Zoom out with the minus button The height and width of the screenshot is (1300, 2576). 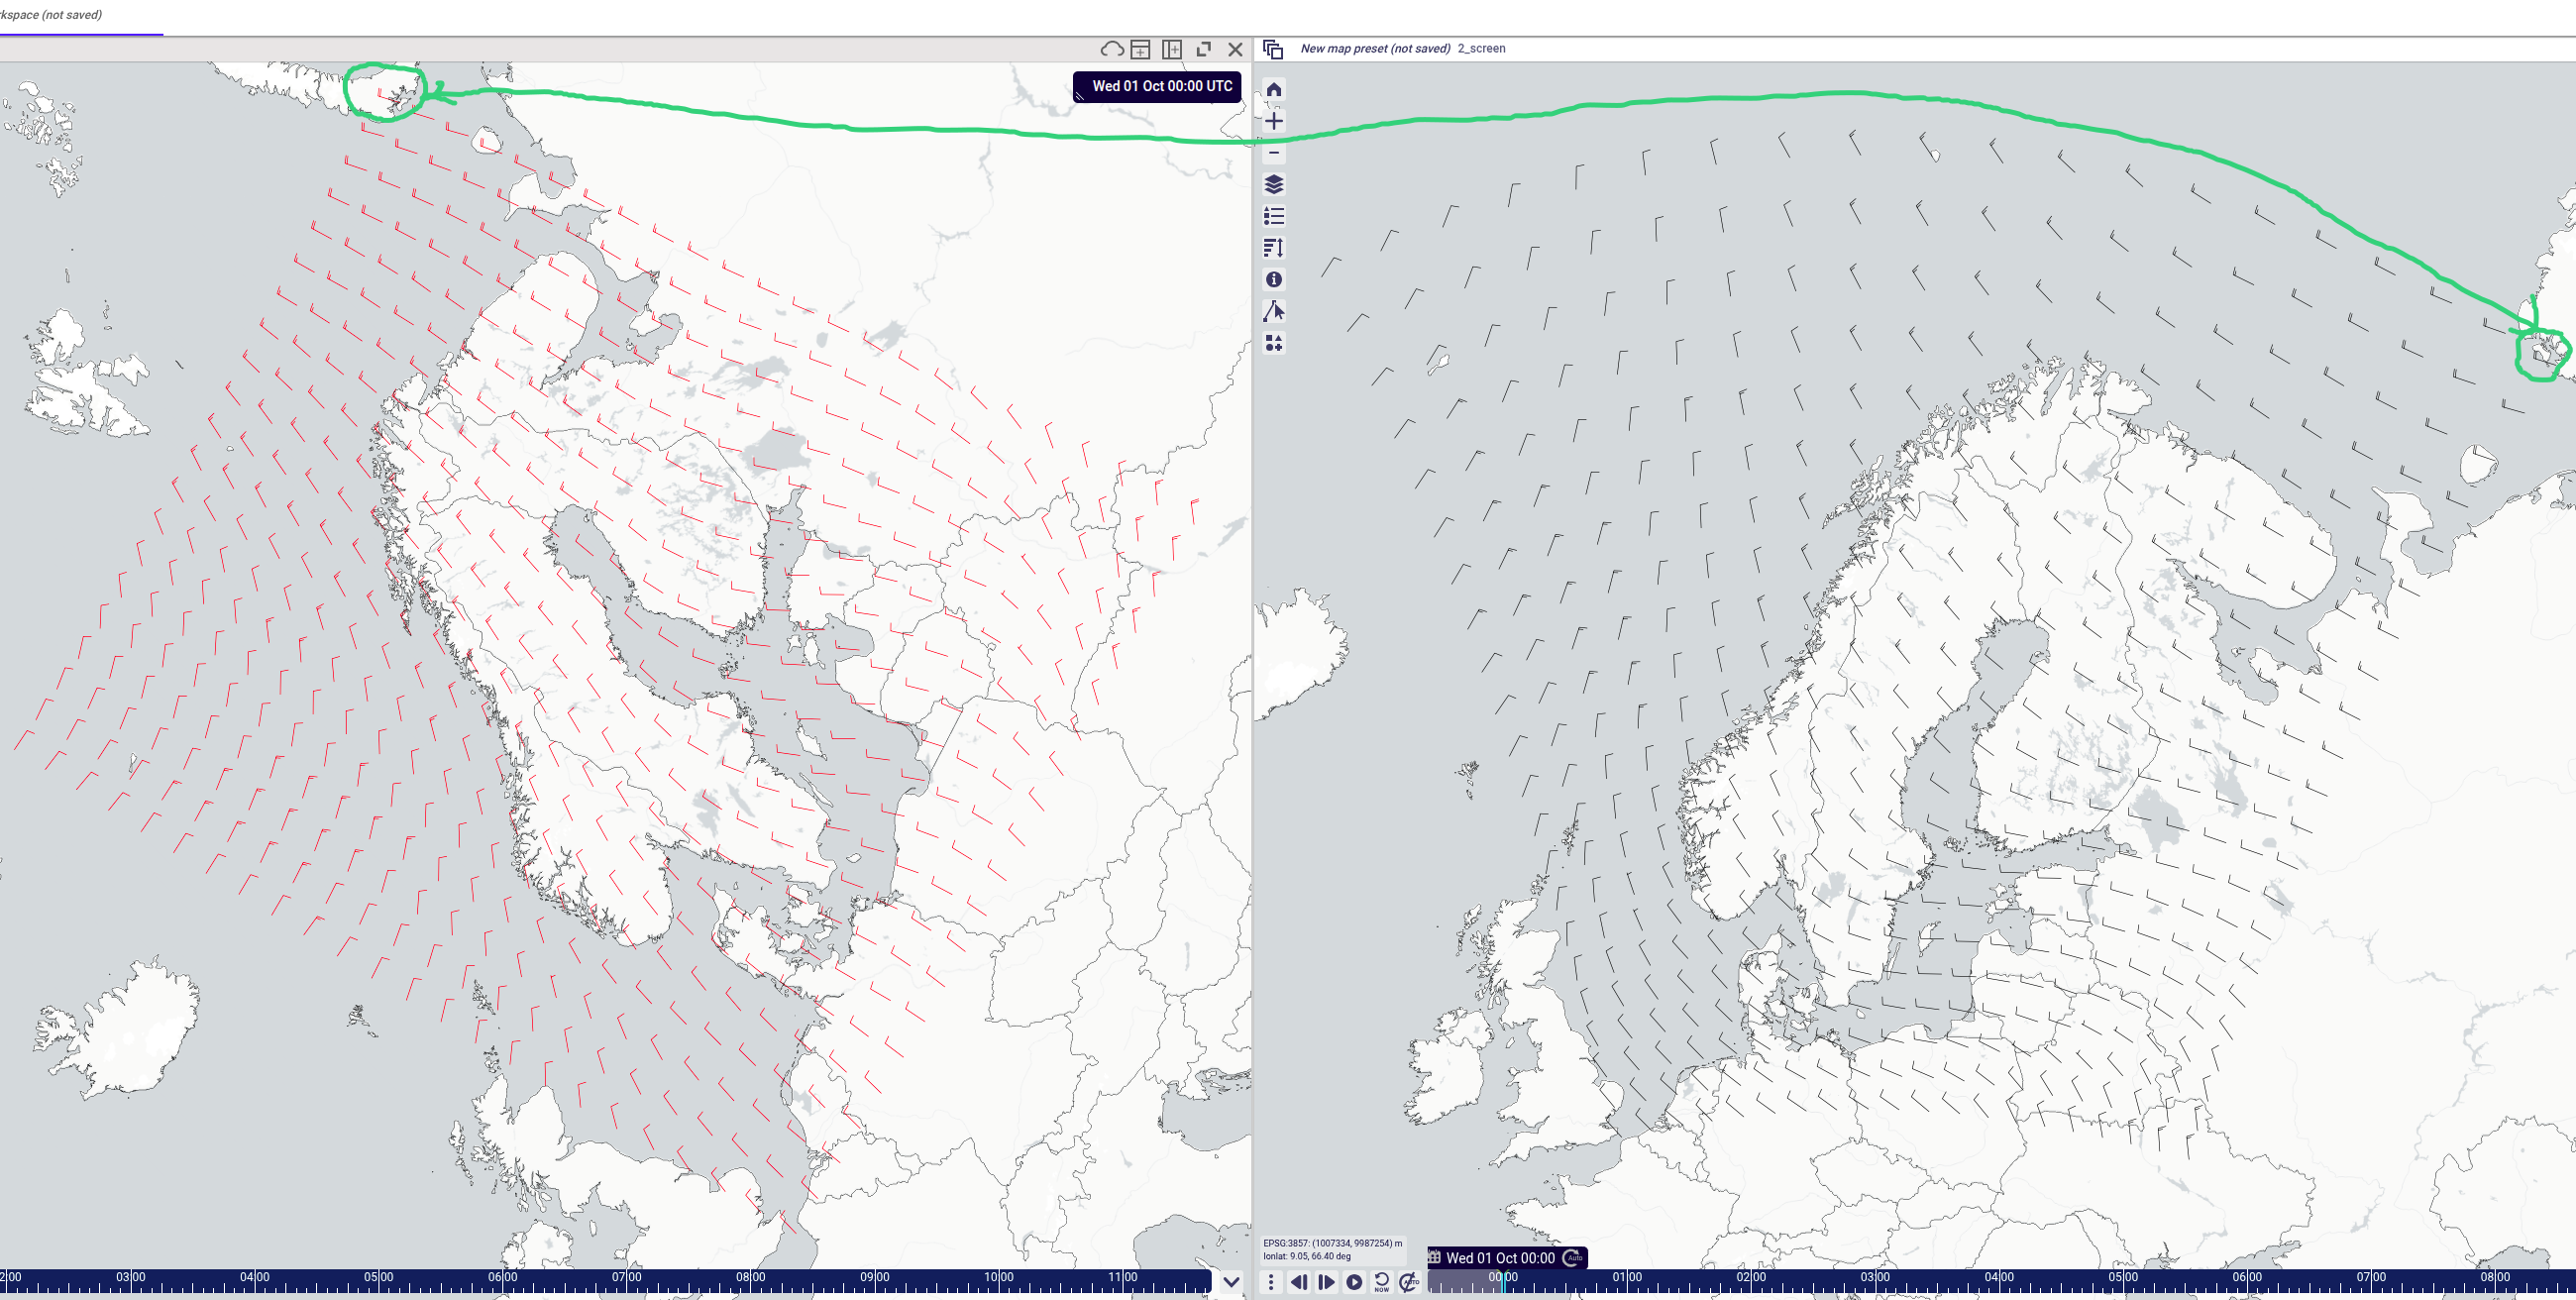pos(1274,153)
